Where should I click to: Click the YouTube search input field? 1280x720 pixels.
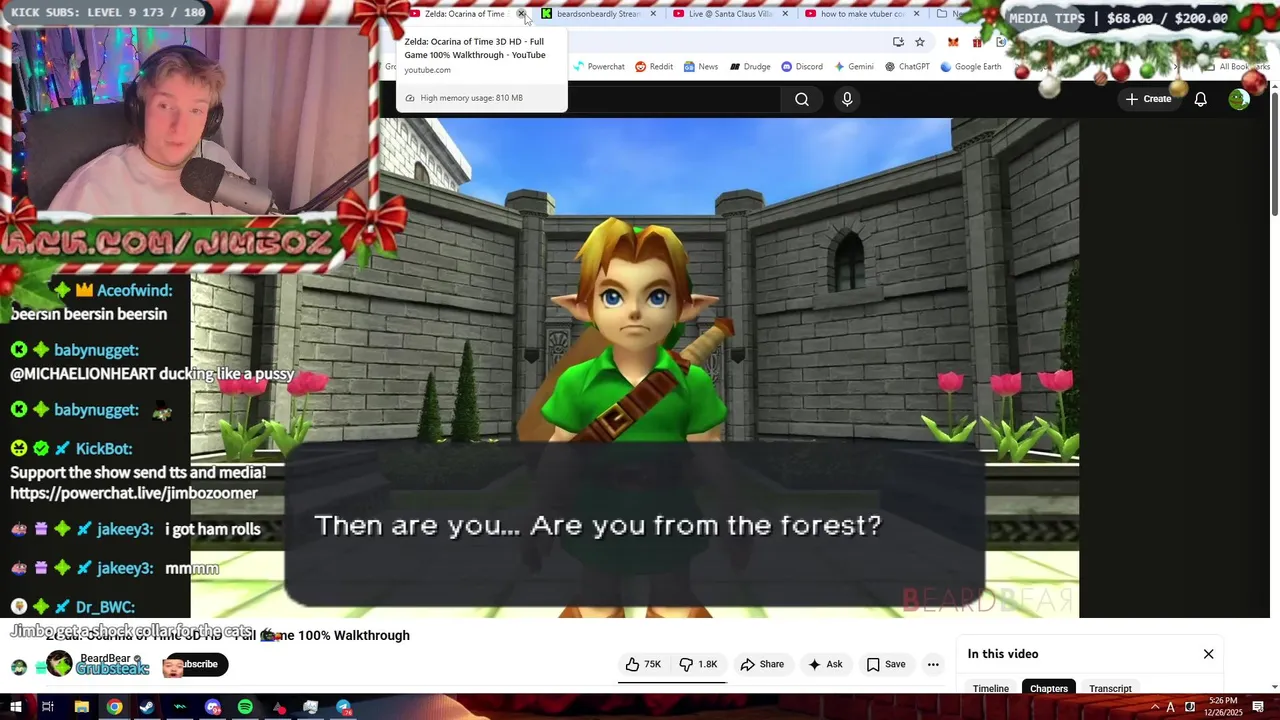pos(672,99)
